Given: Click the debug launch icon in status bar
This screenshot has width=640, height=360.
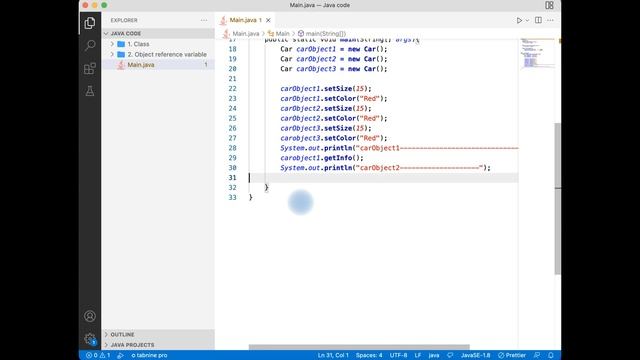Looking at the screenshot, I should 120,355.
